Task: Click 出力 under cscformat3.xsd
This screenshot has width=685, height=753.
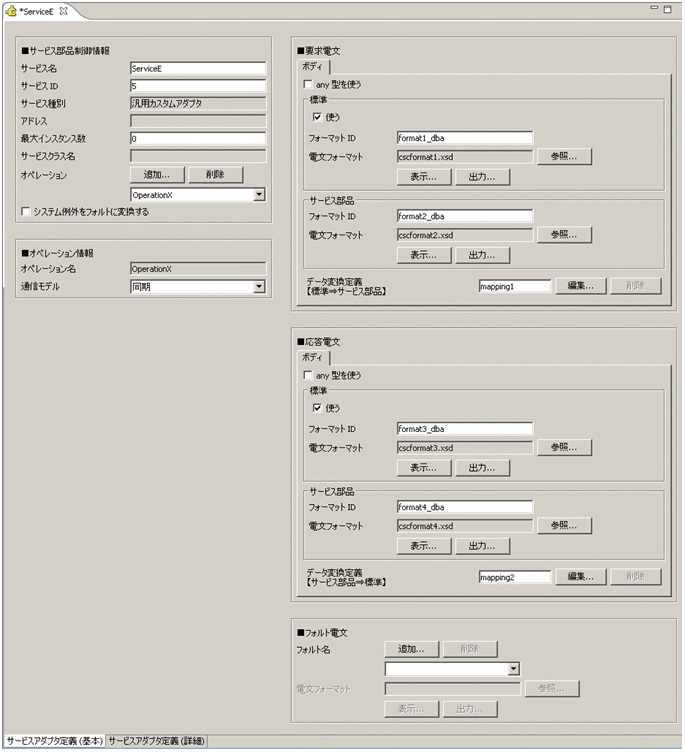Action: (x=482, y=468)
